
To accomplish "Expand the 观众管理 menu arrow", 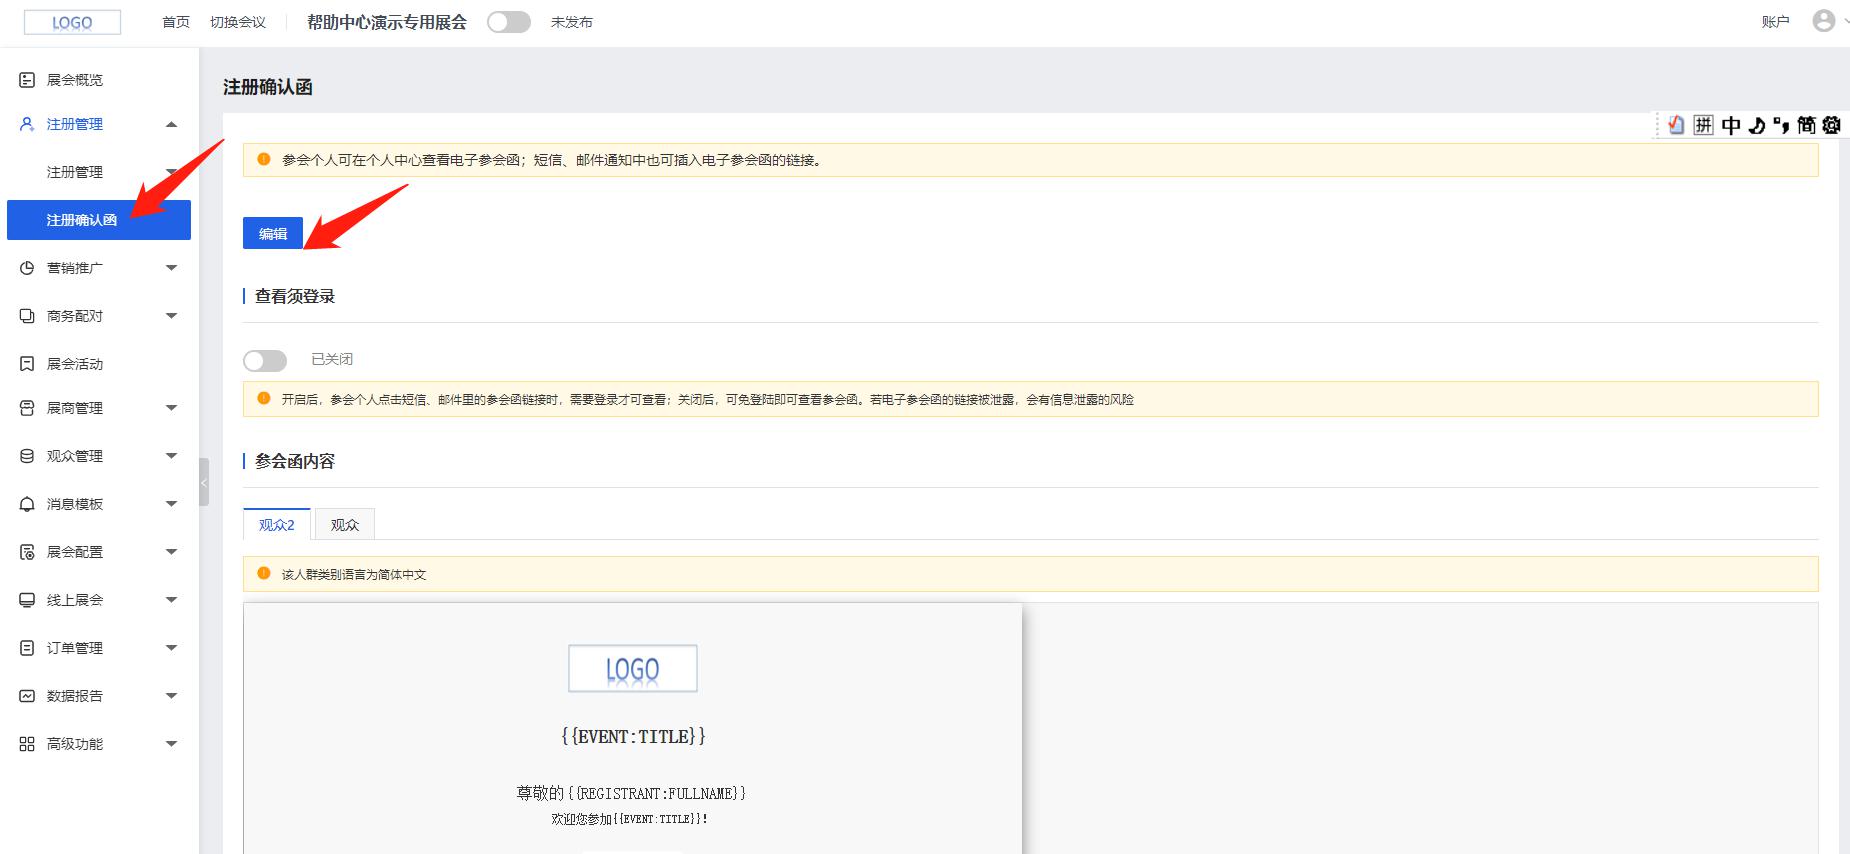I will 171,456.
